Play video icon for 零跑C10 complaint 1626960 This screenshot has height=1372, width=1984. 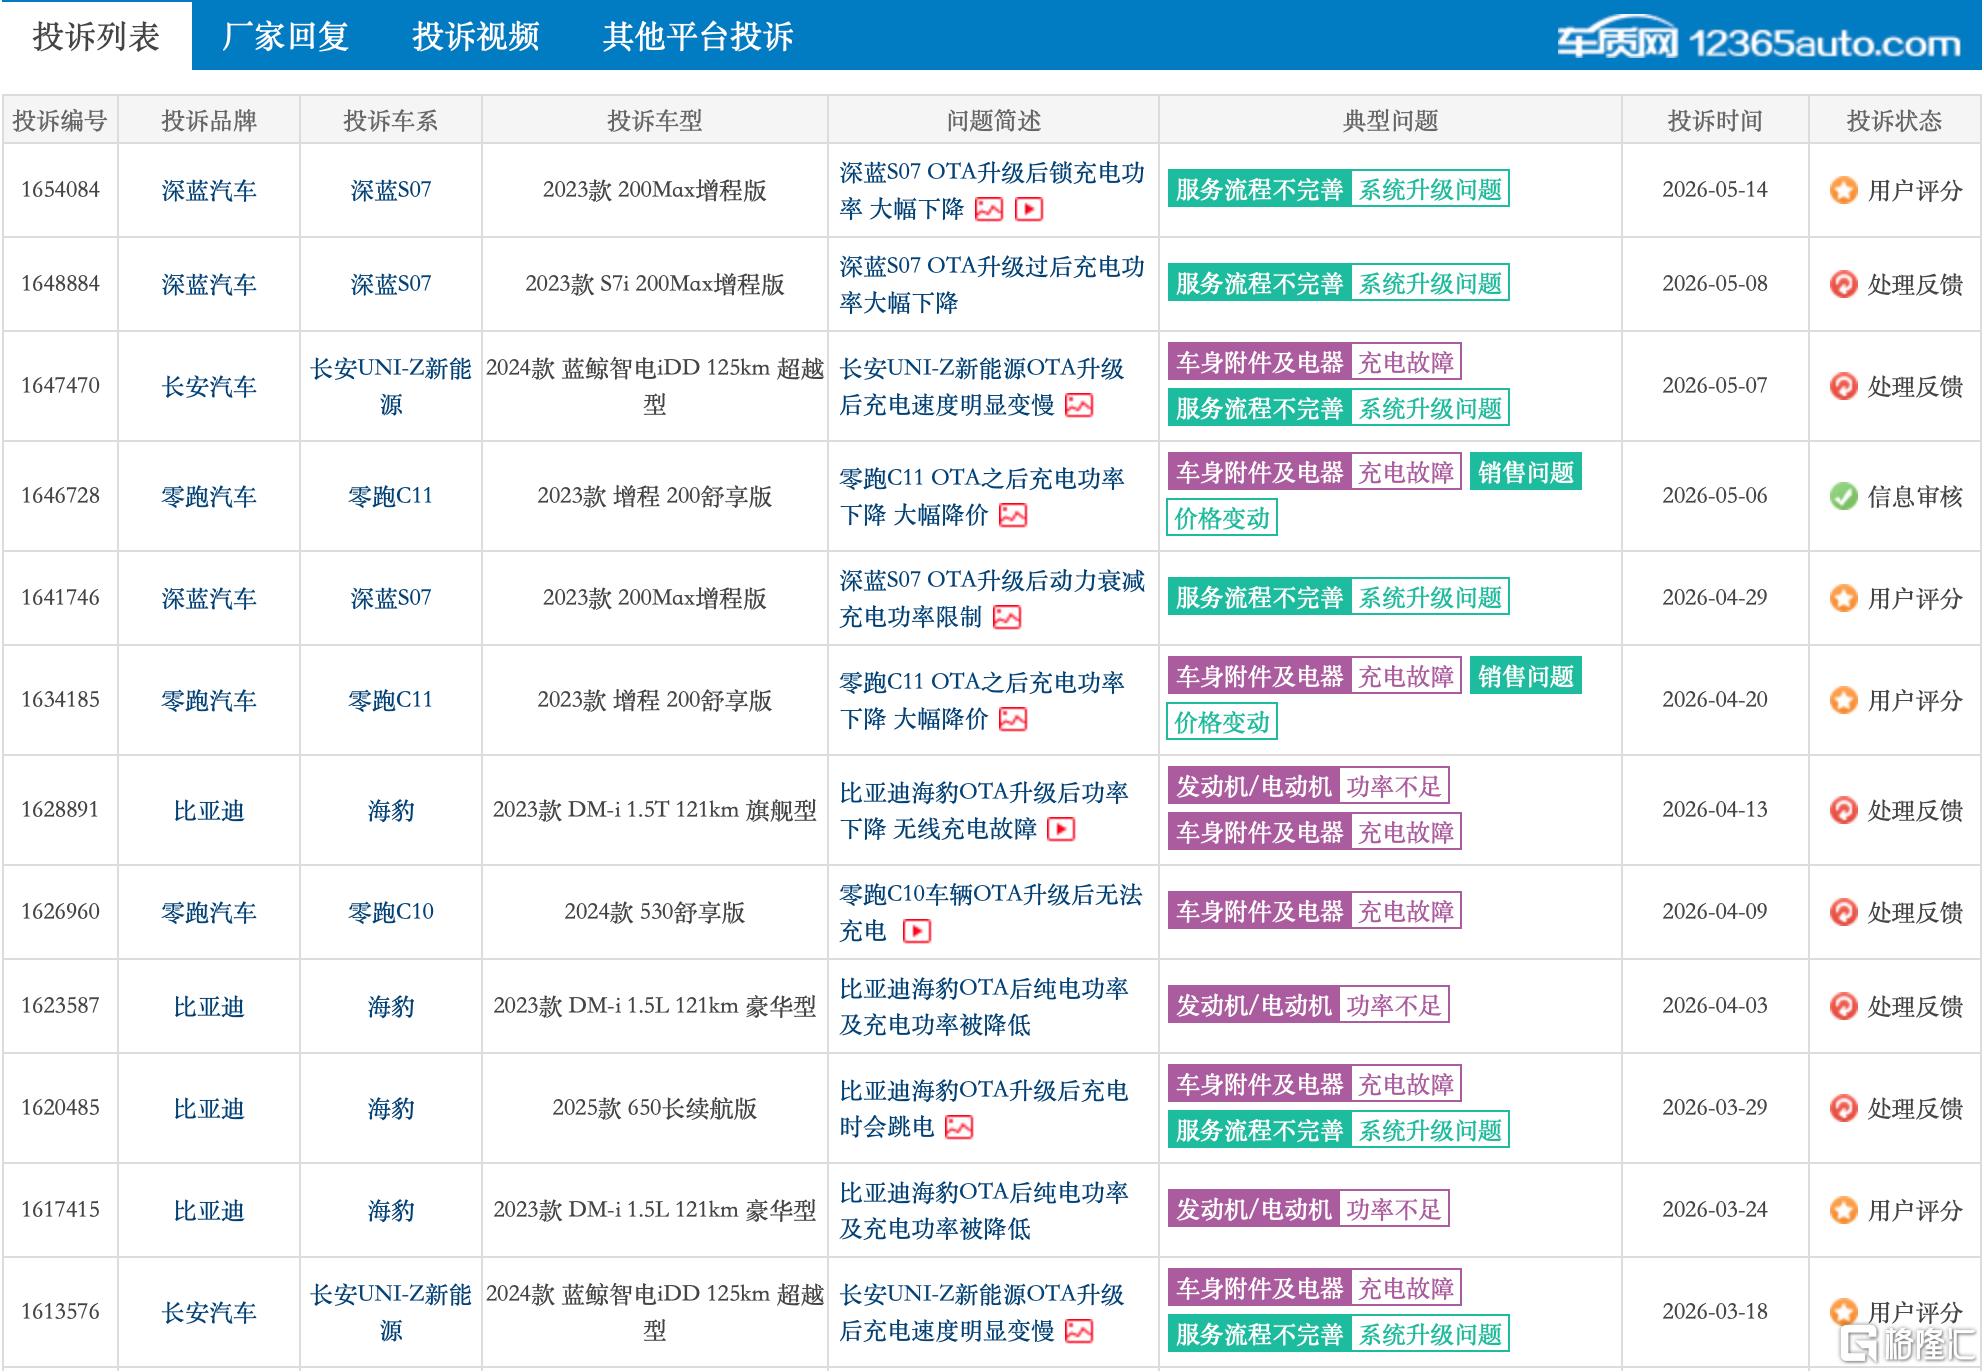(x=917, y=931)
